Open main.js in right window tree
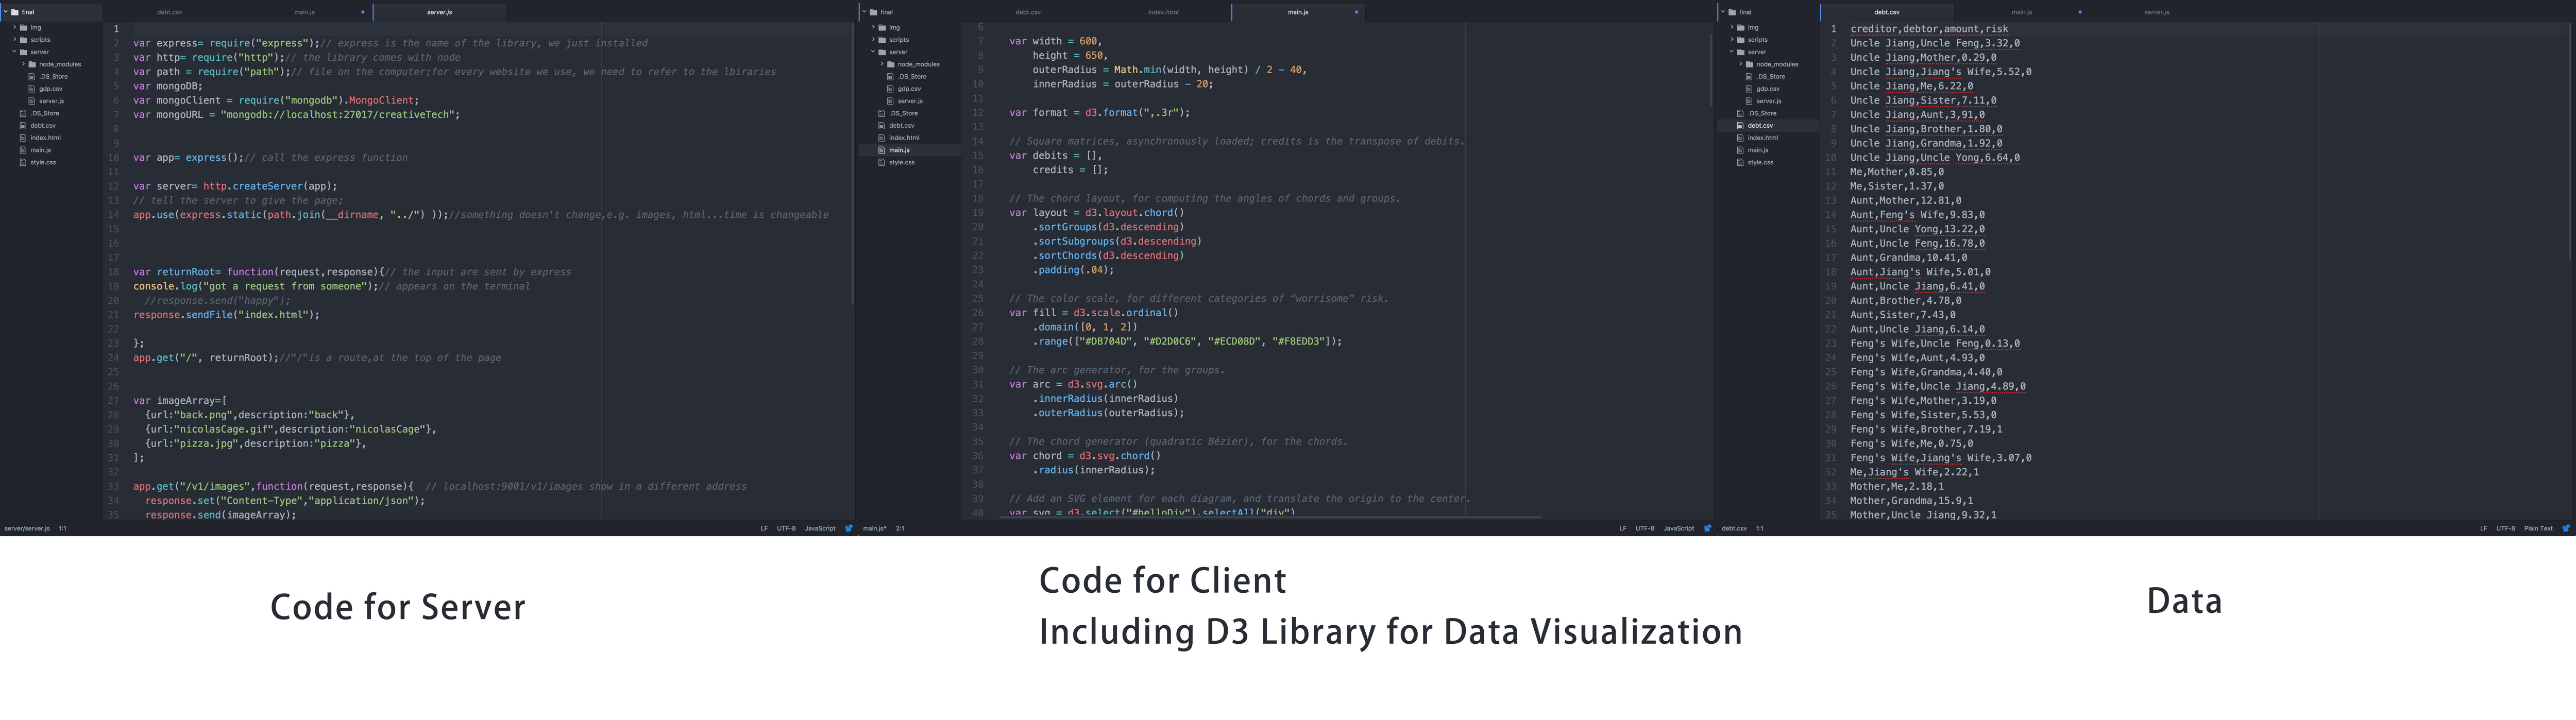 (1758, 150)
